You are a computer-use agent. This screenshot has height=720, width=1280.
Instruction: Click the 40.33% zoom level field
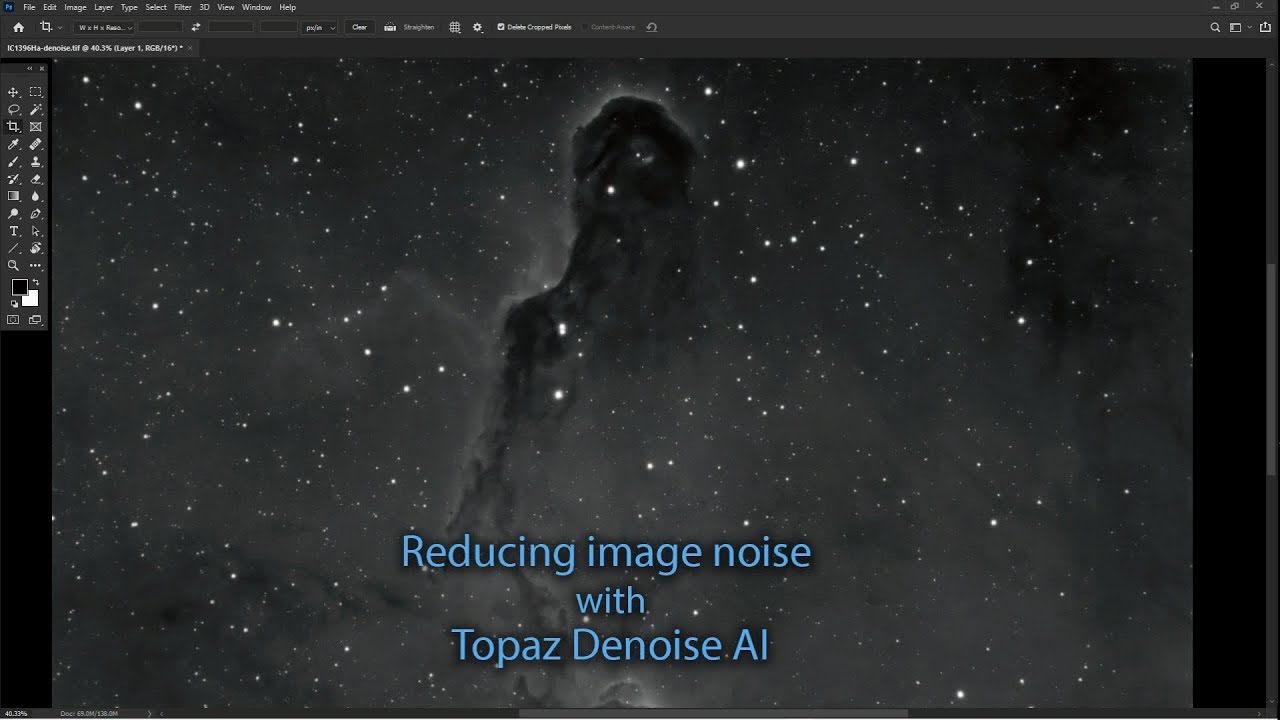pos(15,713)
